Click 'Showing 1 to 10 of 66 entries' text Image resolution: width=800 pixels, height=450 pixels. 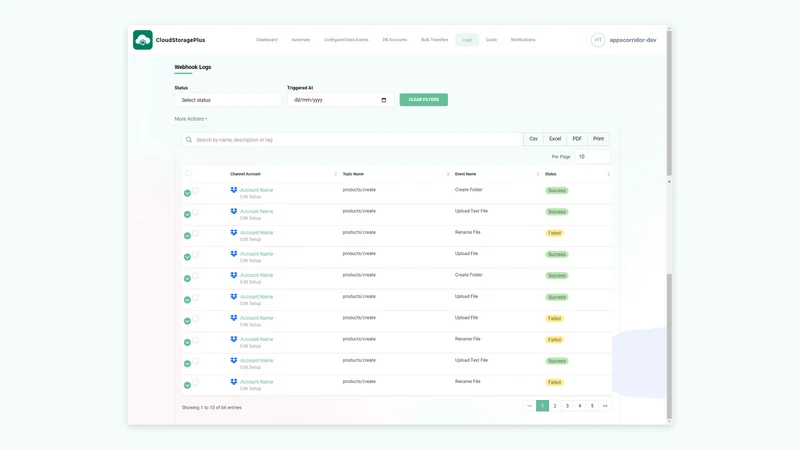click(x=212, y=408)
